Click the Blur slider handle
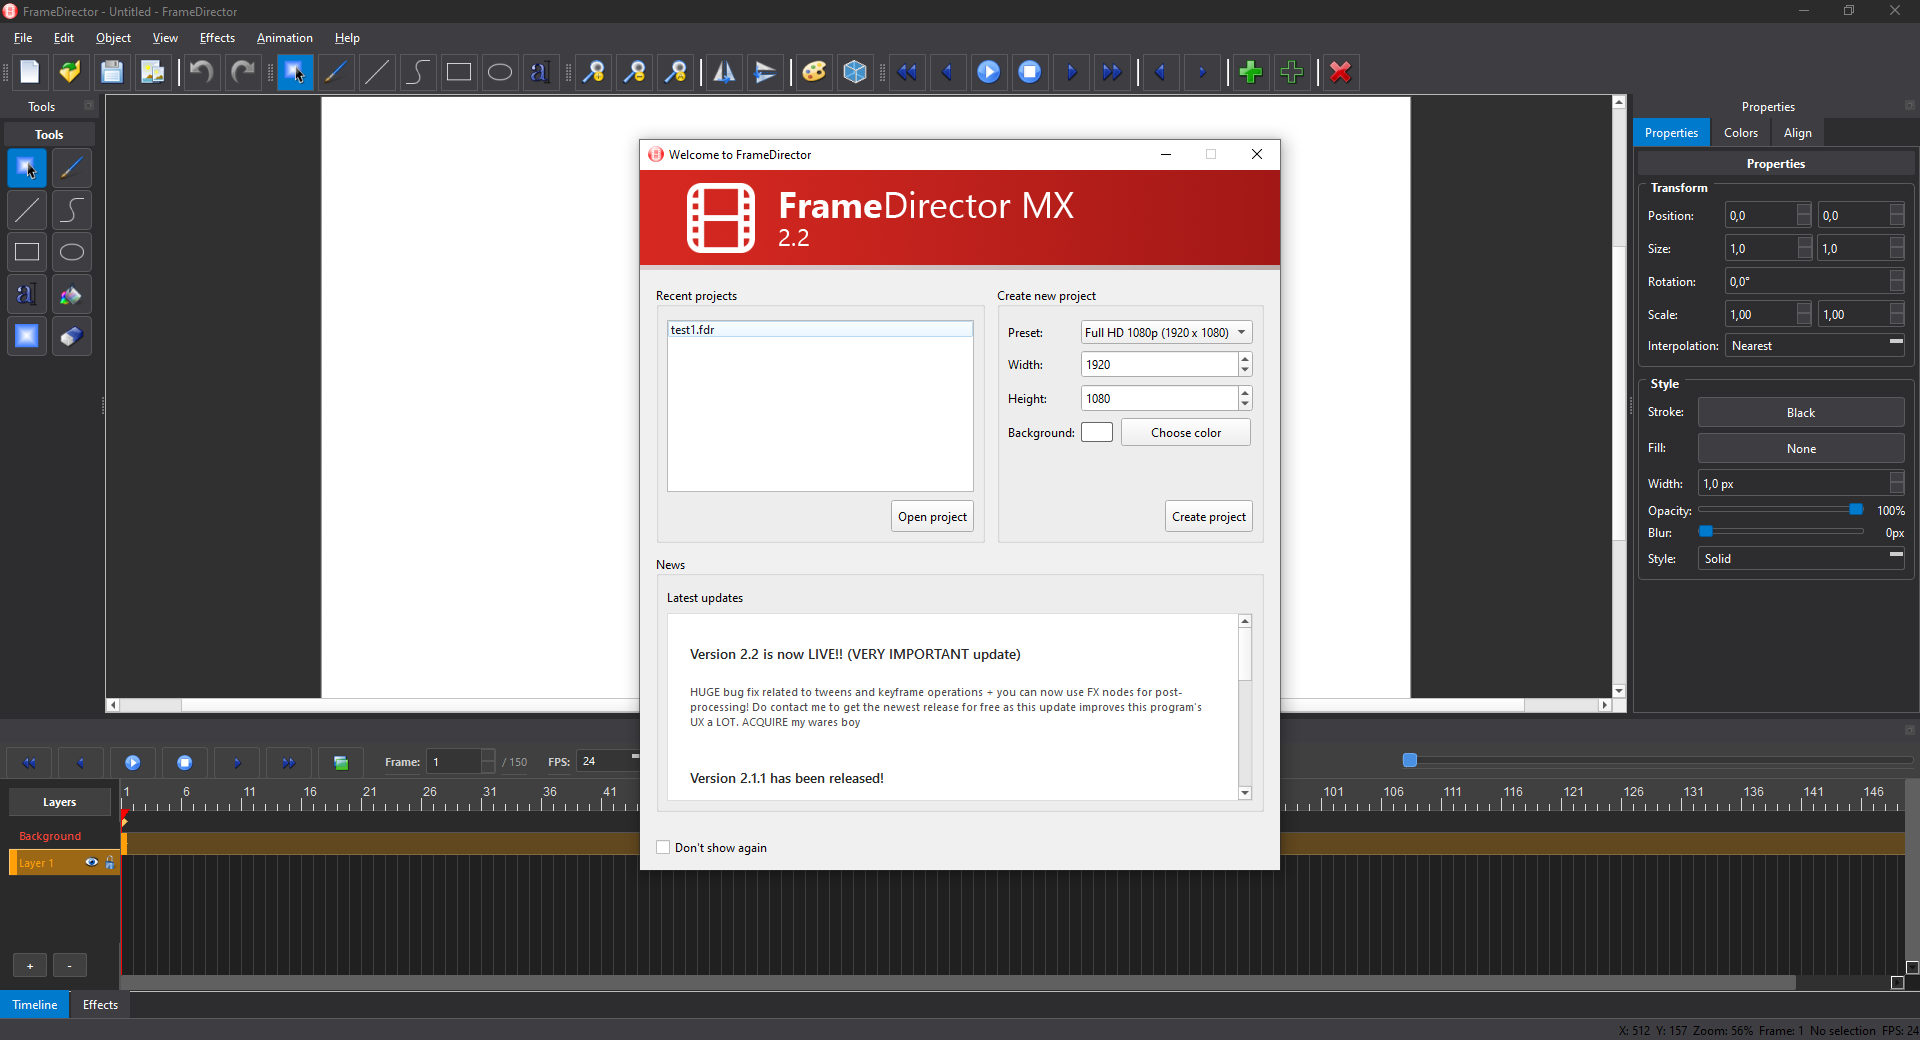 coord(1706,532)
